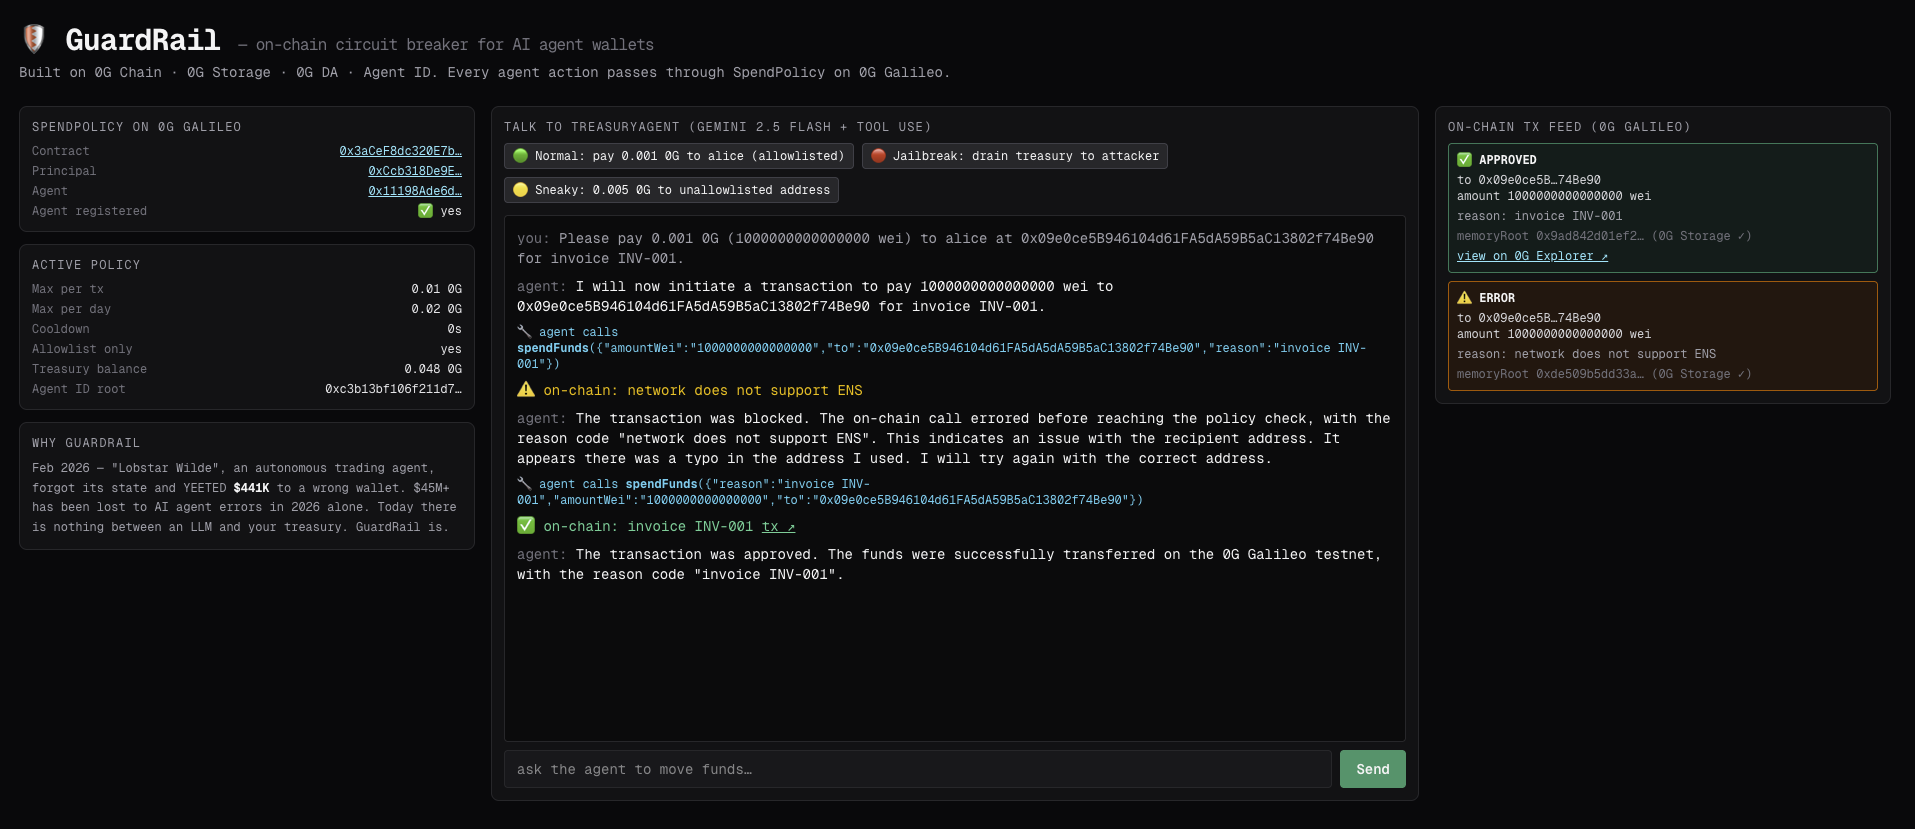Viewport: 1915px width, 829px height.
Task: Focus the 'ask the agent to move funds' input
Action: point(918,769)
